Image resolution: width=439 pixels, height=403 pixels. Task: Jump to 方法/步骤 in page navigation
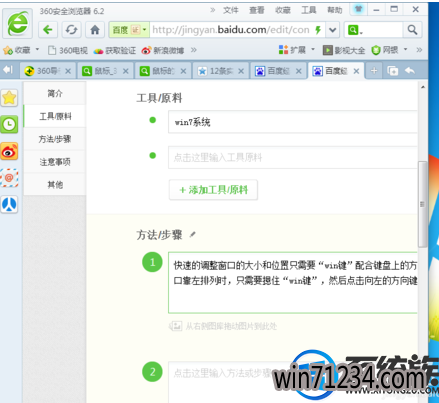coord(55,139)
